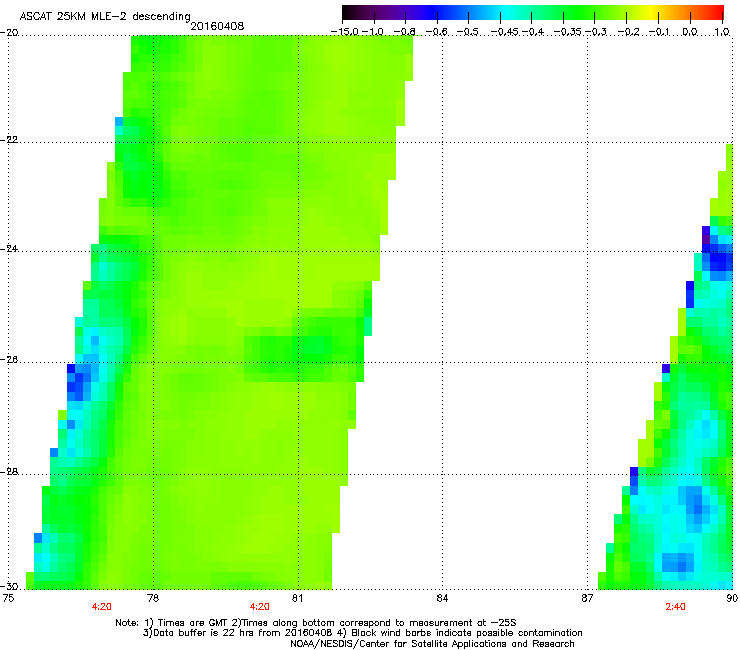Select the latitude axis label "-30"
Image resolution: width=740 pixels, height=650 pixels.
[8, 587]
